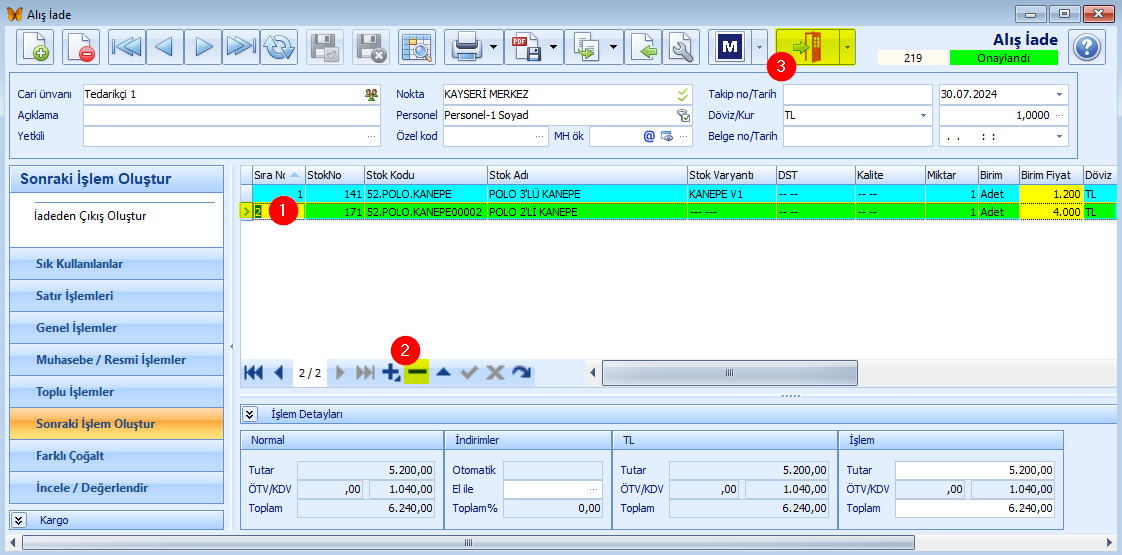The height and width of the screenshot is (555, 1122).
Task: Click the Açıklama input field
Action: pos(232,115)
